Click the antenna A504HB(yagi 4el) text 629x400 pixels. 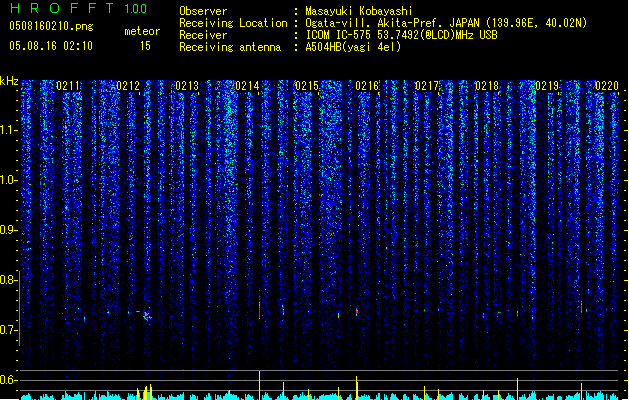(x=353, y=47)
